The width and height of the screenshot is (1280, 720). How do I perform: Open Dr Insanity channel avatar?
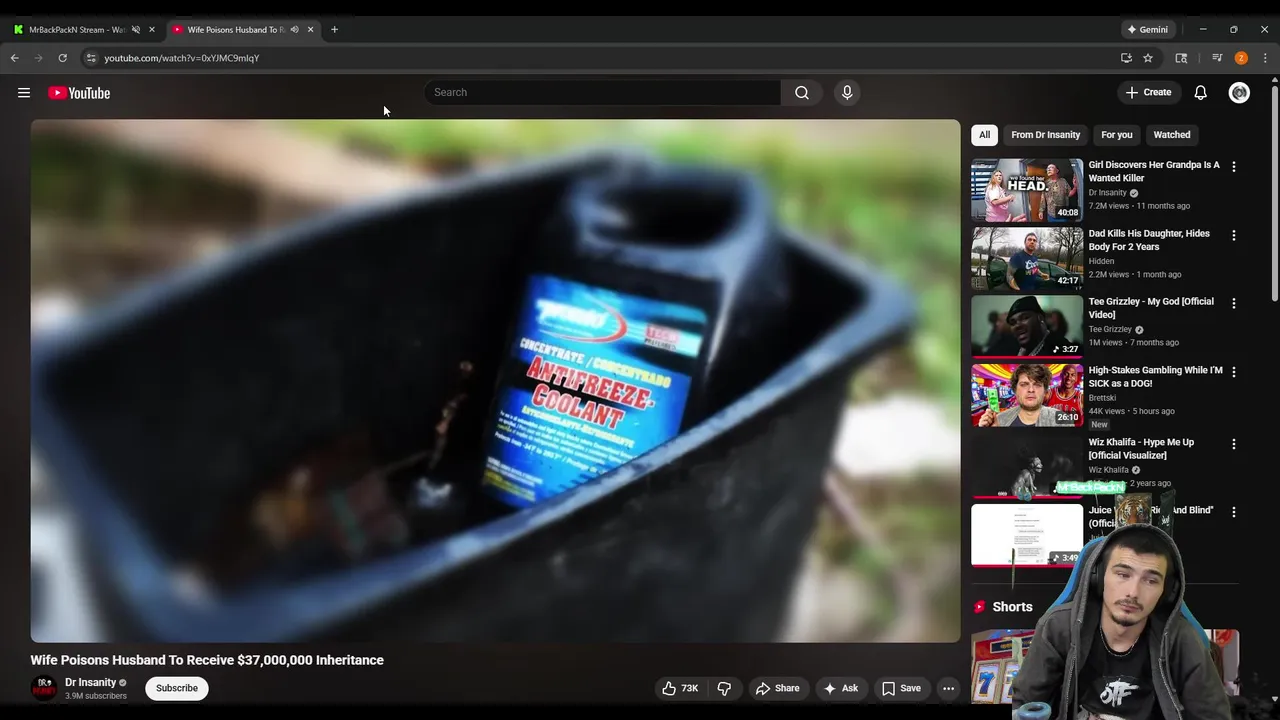click(x=44, y=688)
